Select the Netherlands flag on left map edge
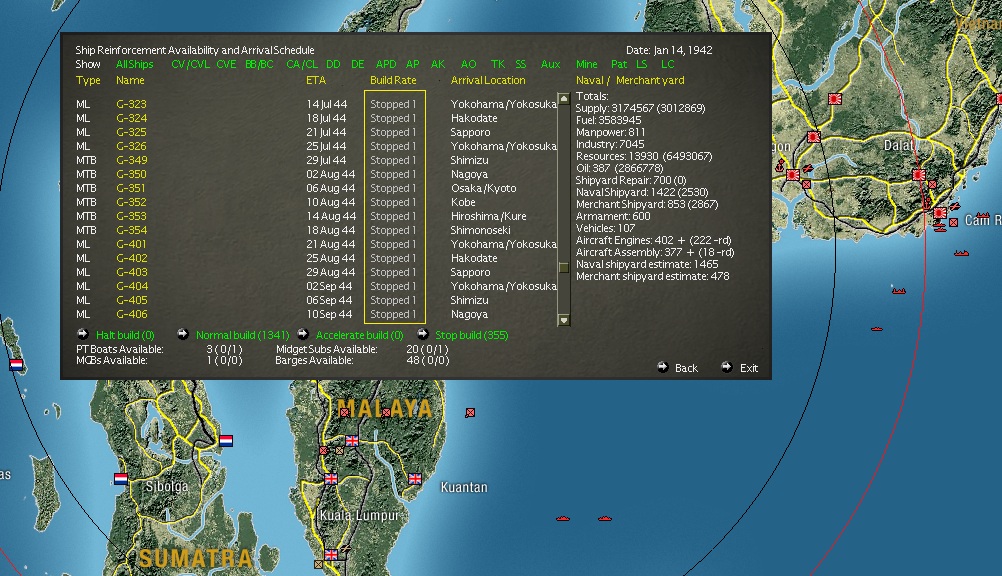 17,365
